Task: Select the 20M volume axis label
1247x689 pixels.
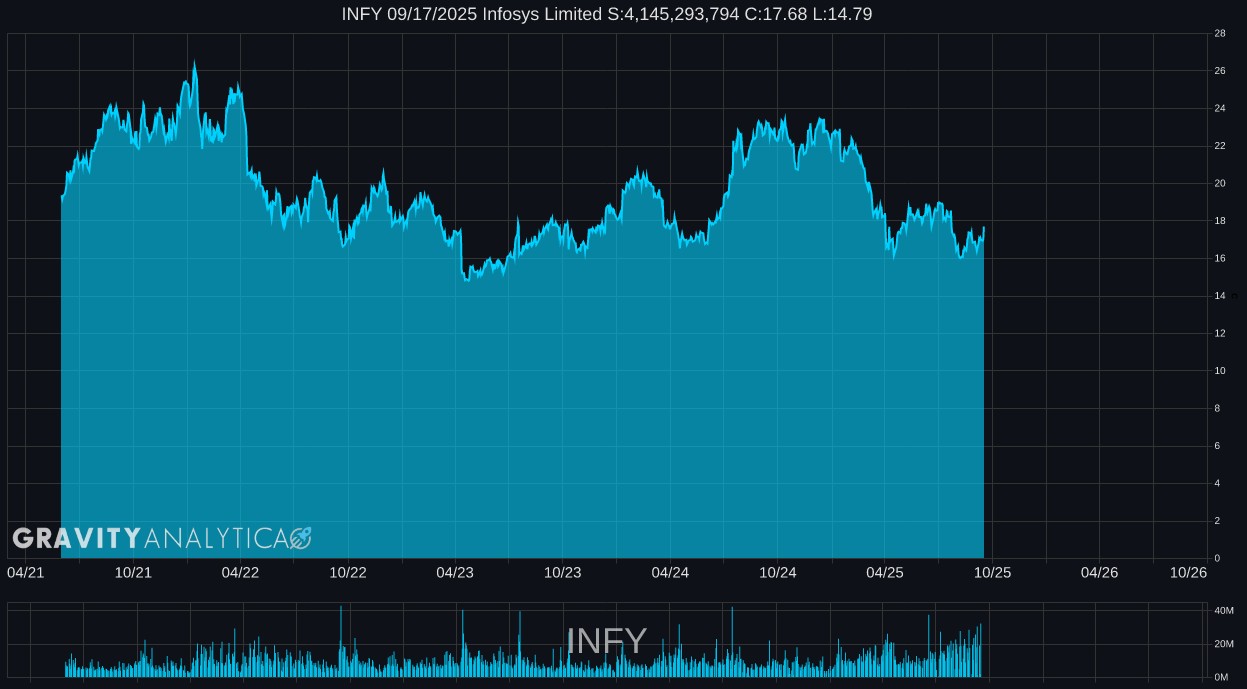Action: pyautogui.click(x=1224, y=644)
